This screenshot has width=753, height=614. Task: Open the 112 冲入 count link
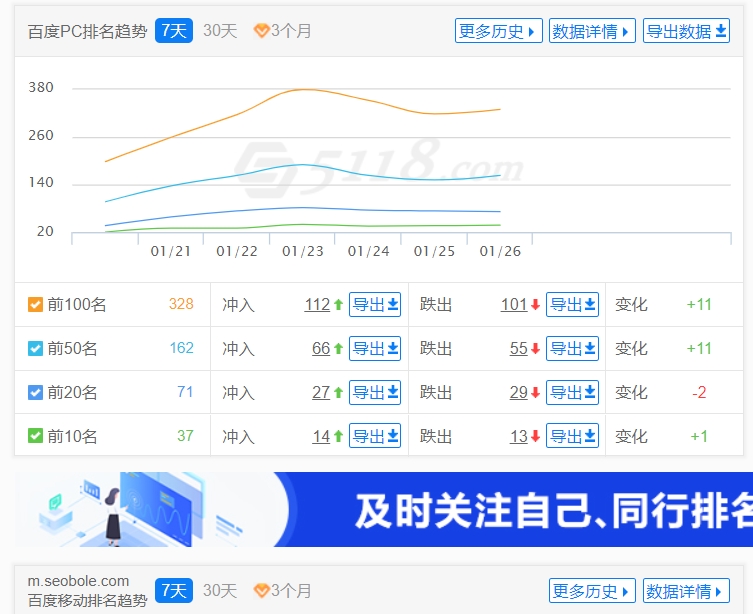click(317, 304)
